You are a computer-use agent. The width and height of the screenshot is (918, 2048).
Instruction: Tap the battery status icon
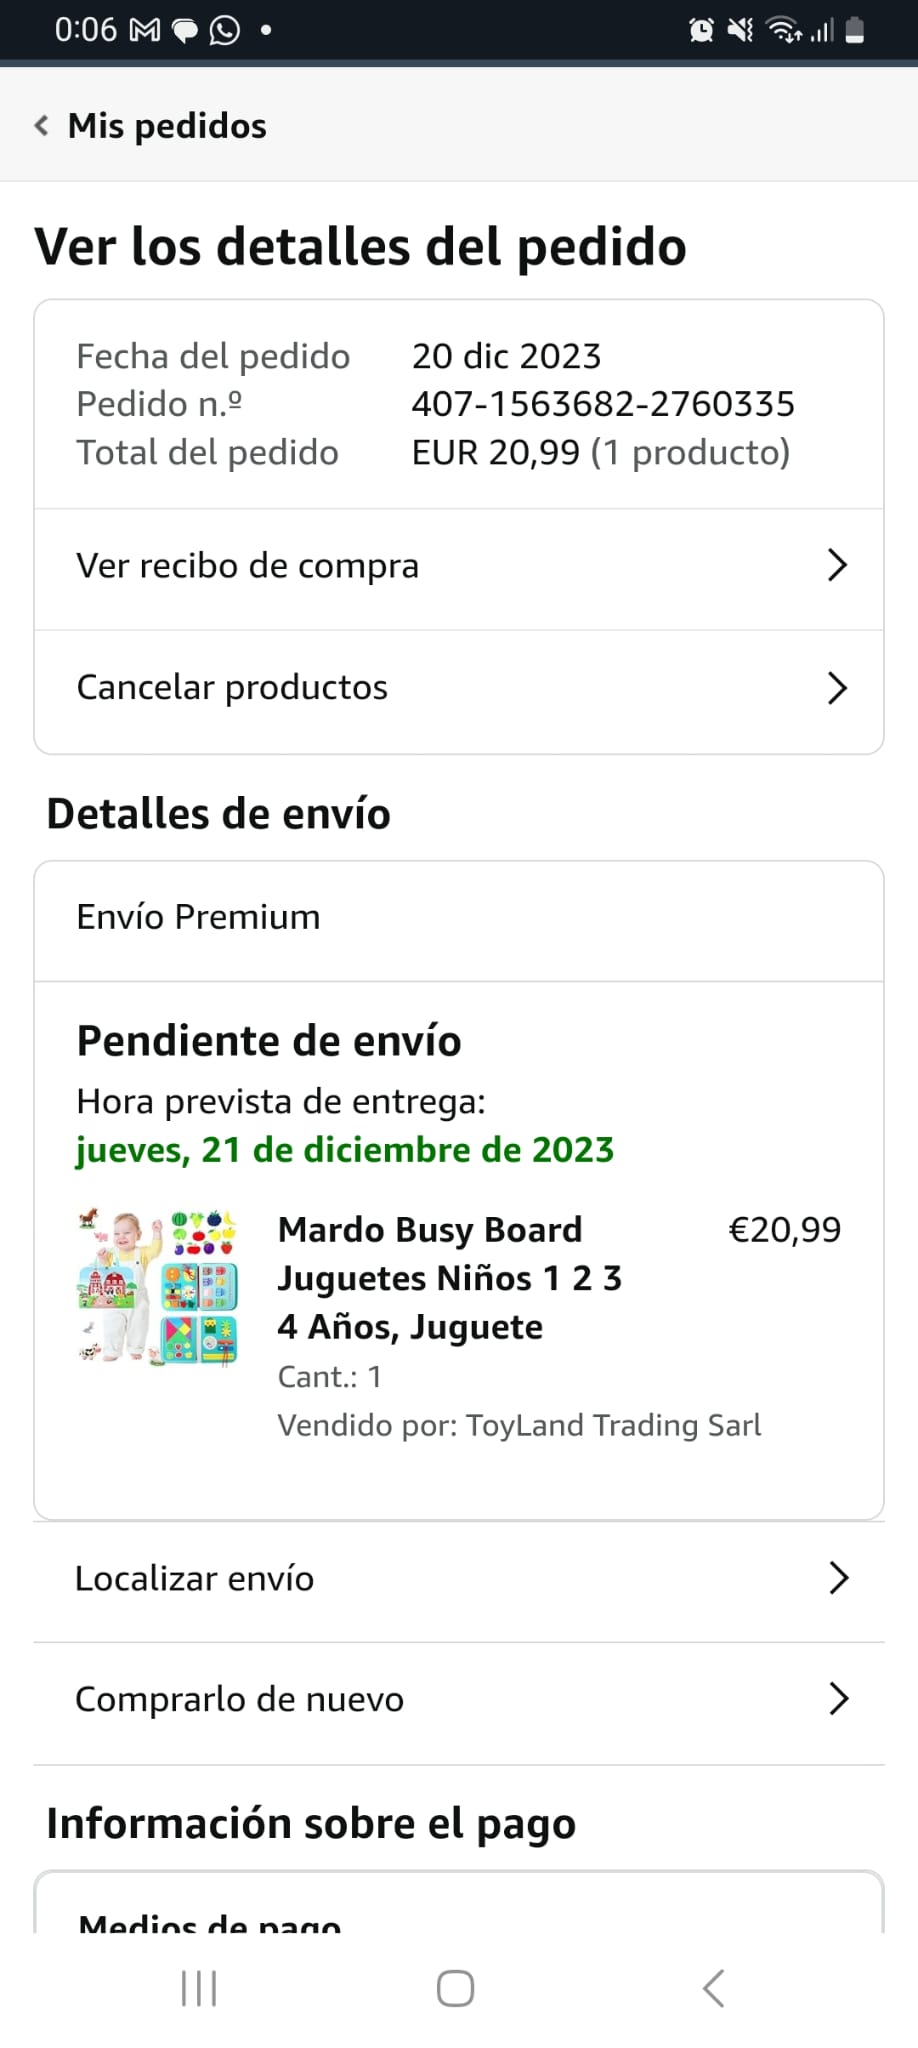(x=855, y=31)
